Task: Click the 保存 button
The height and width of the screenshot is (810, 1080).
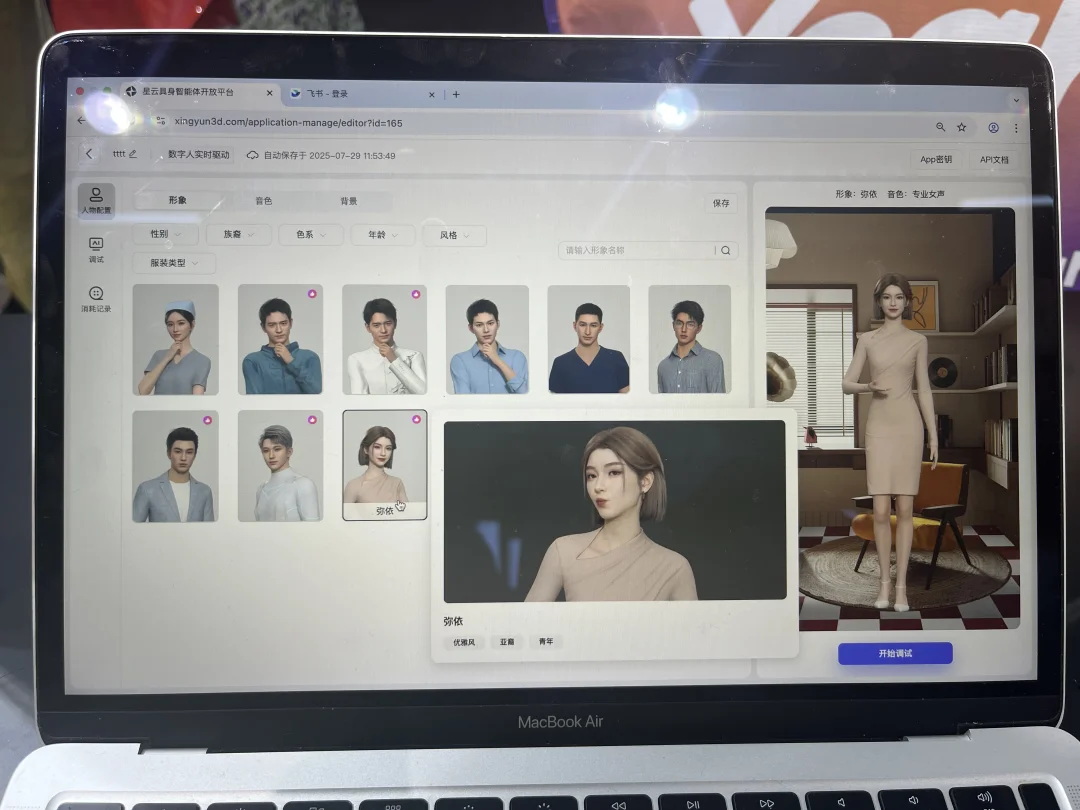Action: 721,203
